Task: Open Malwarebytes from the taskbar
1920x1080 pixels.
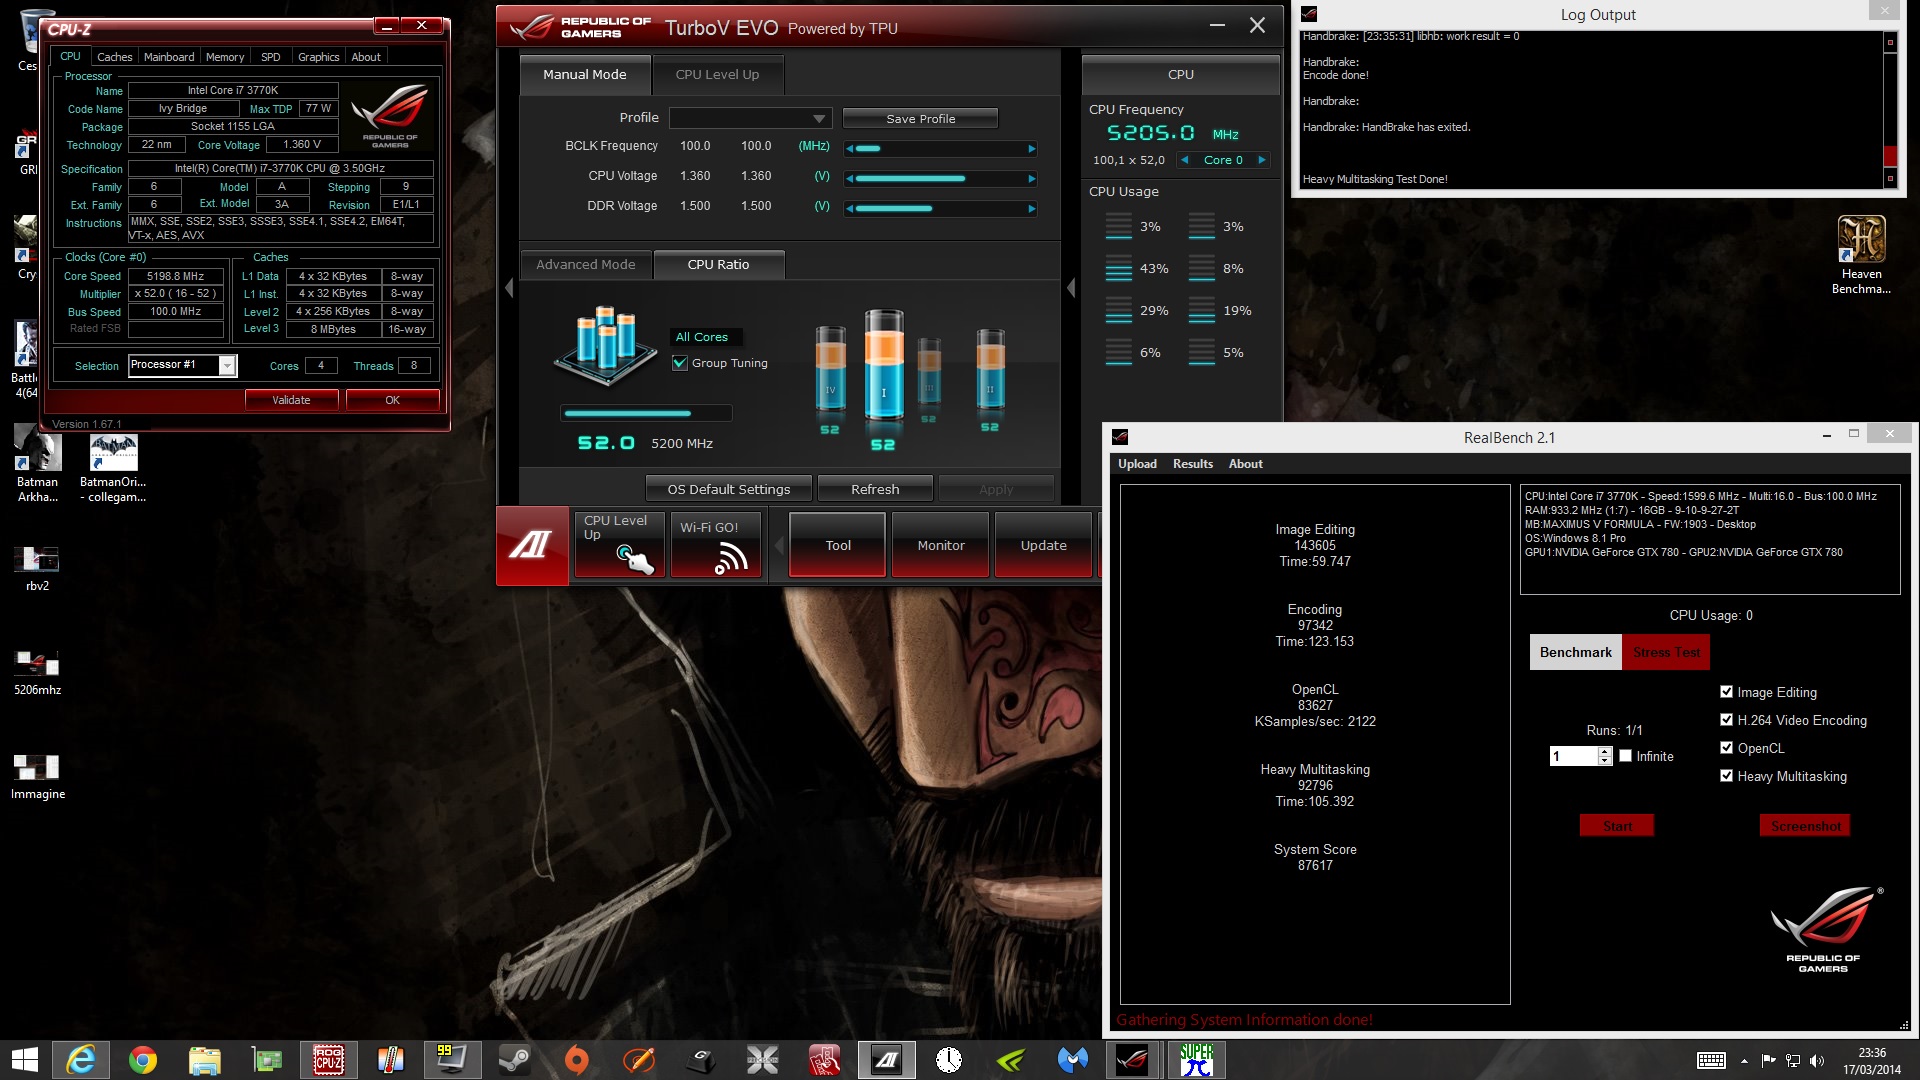Action: [x=1073, y=1060]
